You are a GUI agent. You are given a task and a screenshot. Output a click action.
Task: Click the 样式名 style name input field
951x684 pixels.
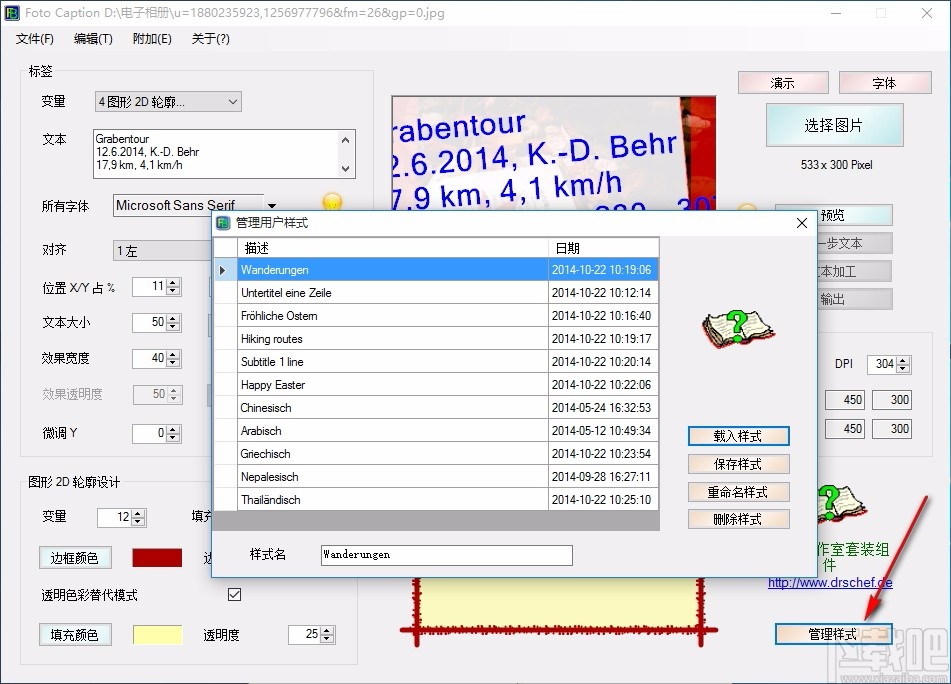click(446, 555)
